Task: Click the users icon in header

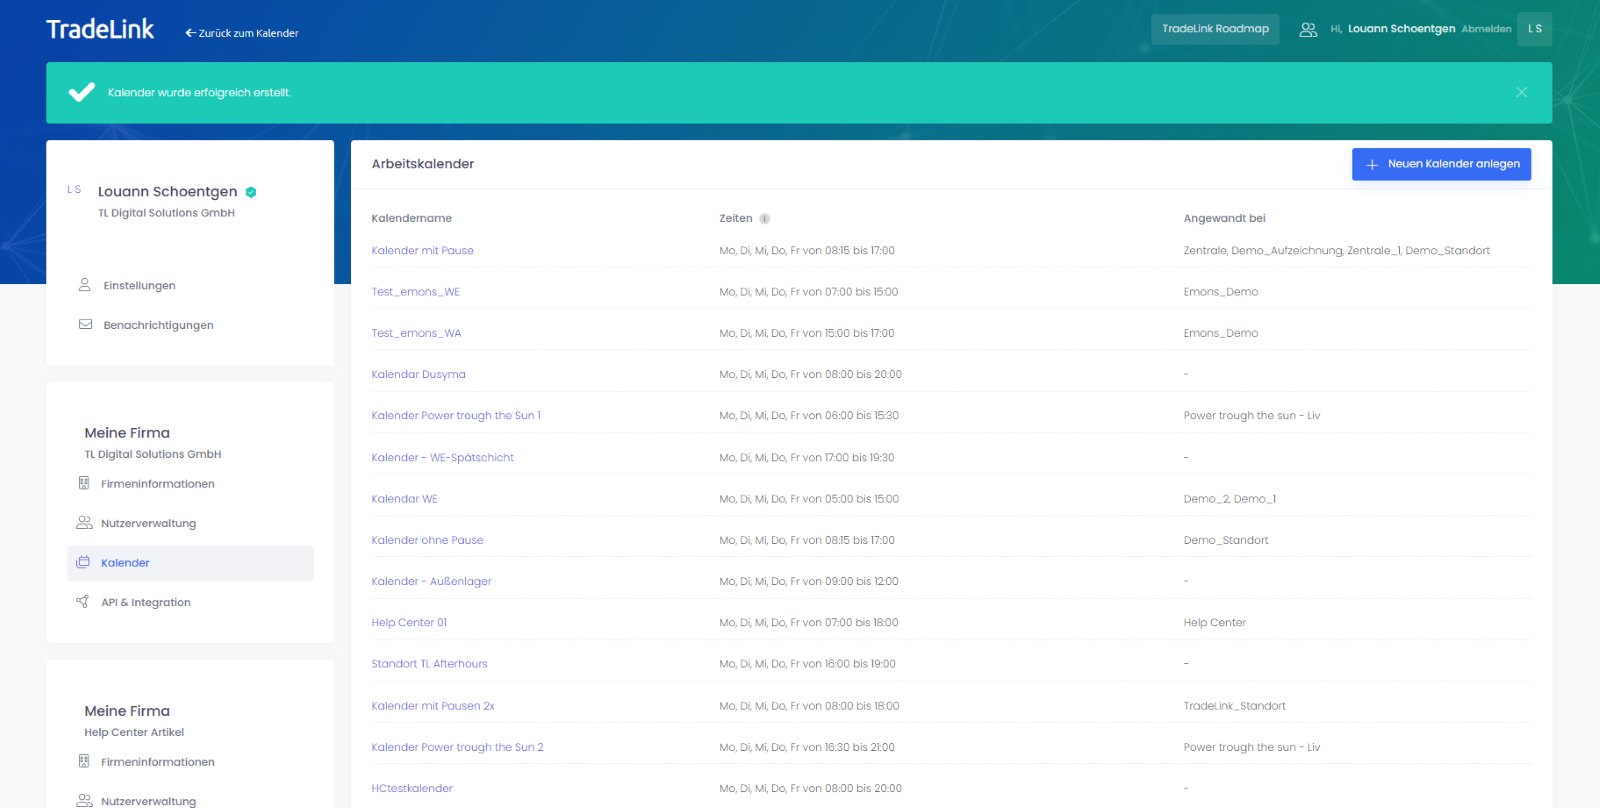Action: click(x=1307, y=30)
